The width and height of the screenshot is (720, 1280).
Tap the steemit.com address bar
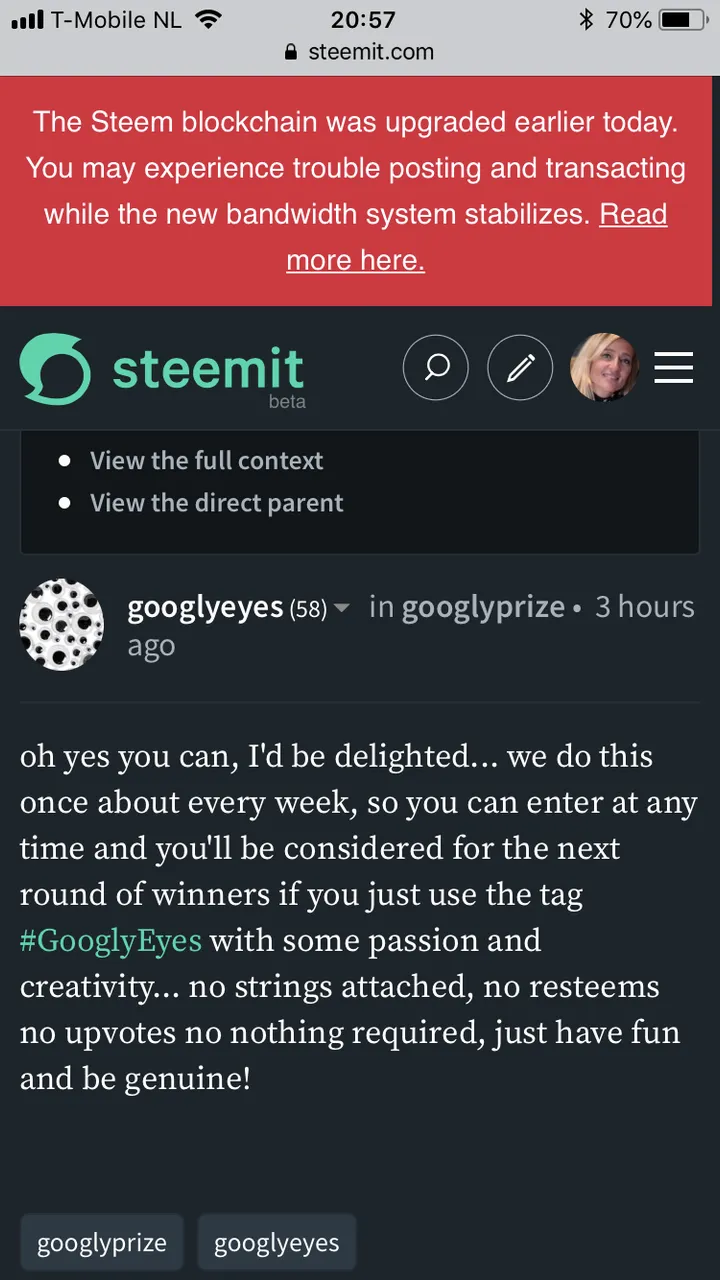[x=360, y=52]
